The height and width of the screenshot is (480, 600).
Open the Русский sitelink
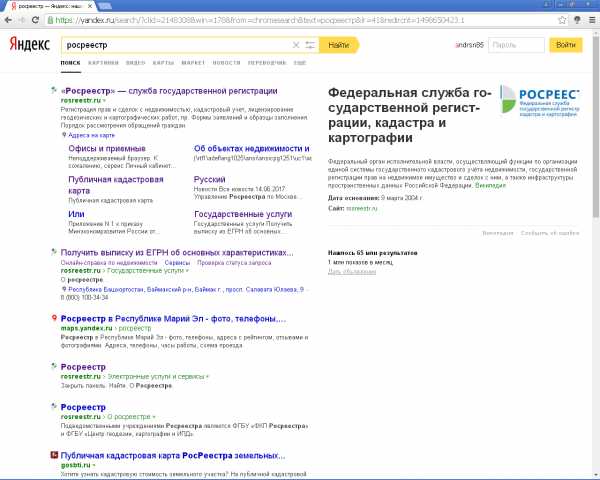click(209, 180)
